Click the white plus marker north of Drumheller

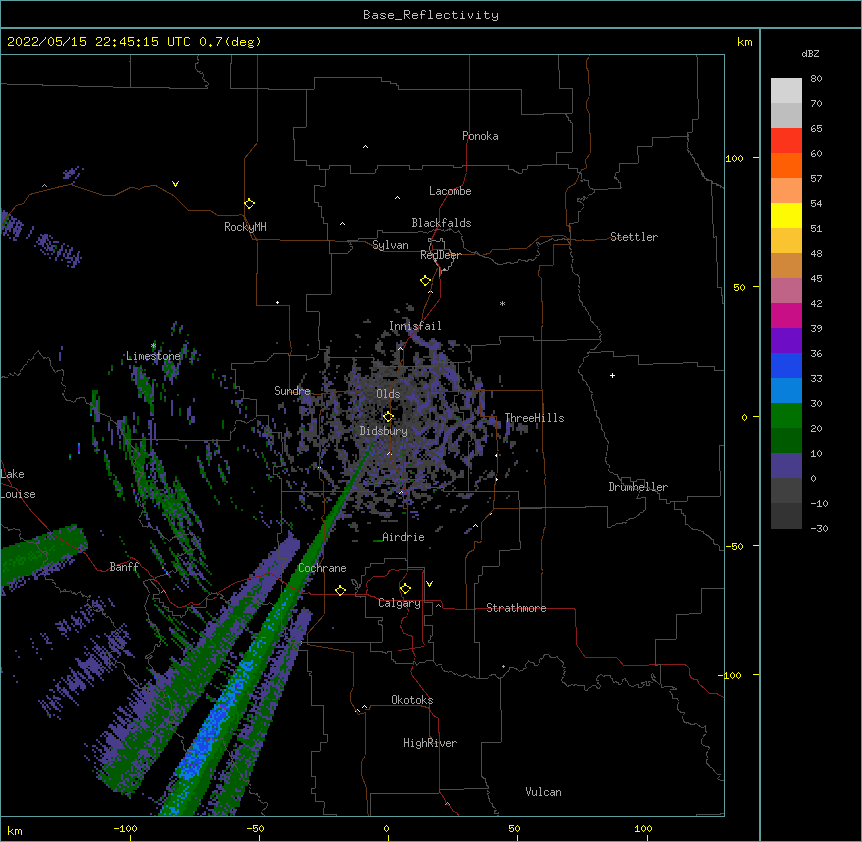(612, 375)
